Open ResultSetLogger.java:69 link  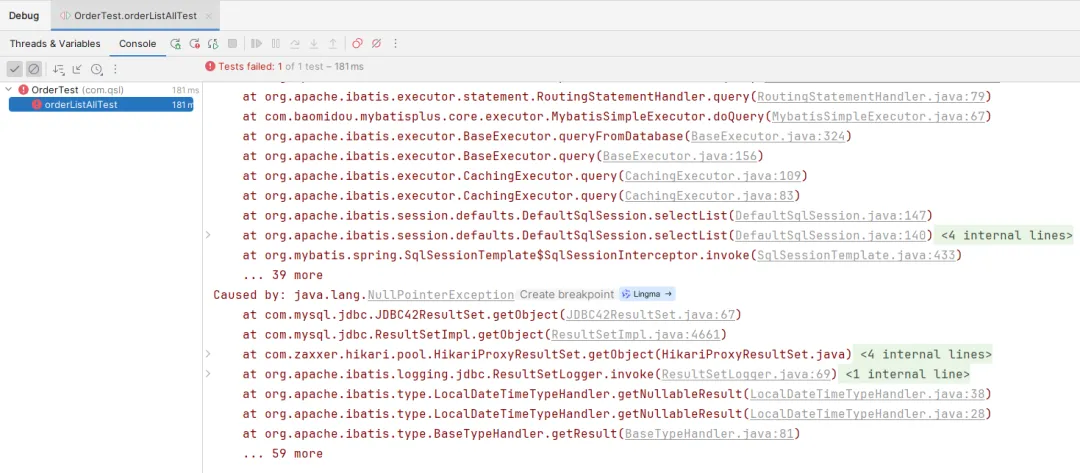[x=745, y=375]
